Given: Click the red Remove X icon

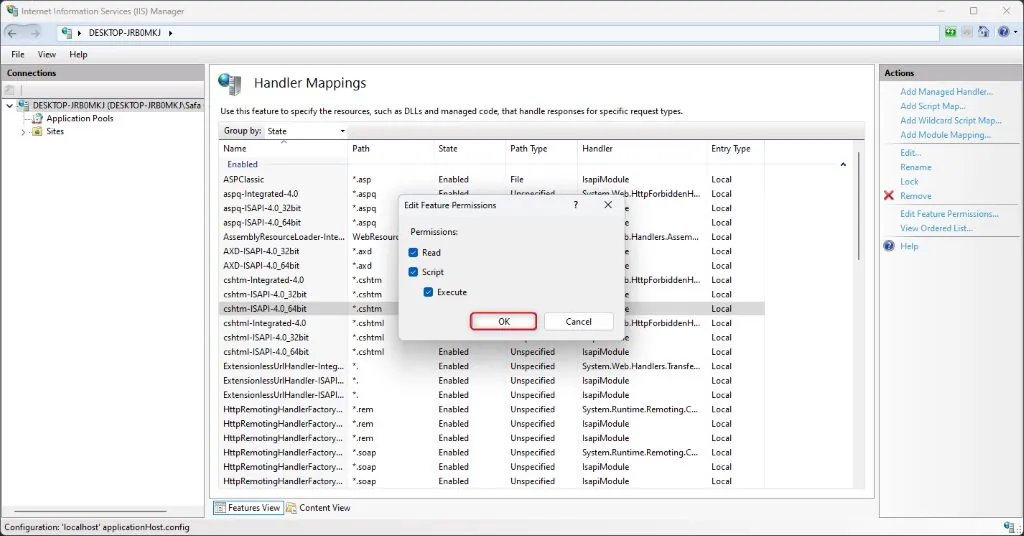Looking at the screenshot, I should pyautogui.click(x=889, y=195).
